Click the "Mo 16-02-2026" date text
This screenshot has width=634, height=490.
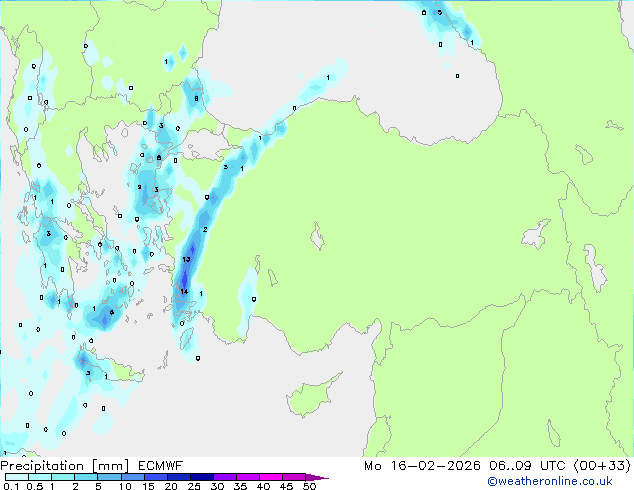(x=422, y=466)
